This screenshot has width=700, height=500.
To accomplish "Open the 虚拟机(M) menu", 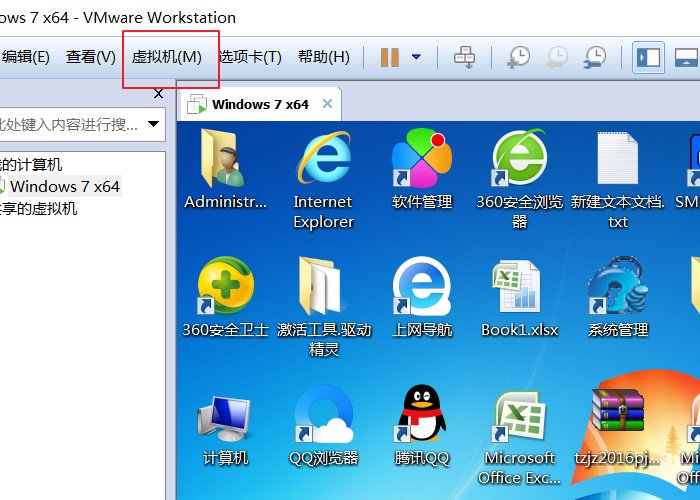I will (x=167, y=57).
